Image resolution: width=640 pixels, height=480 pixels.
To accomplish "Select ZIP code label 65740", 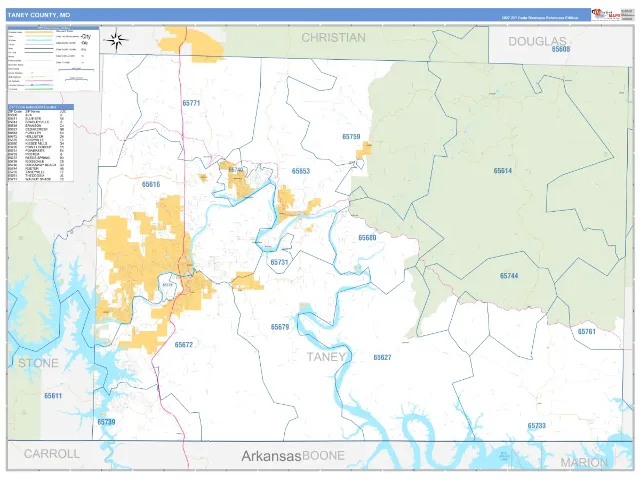I will 236,170.
